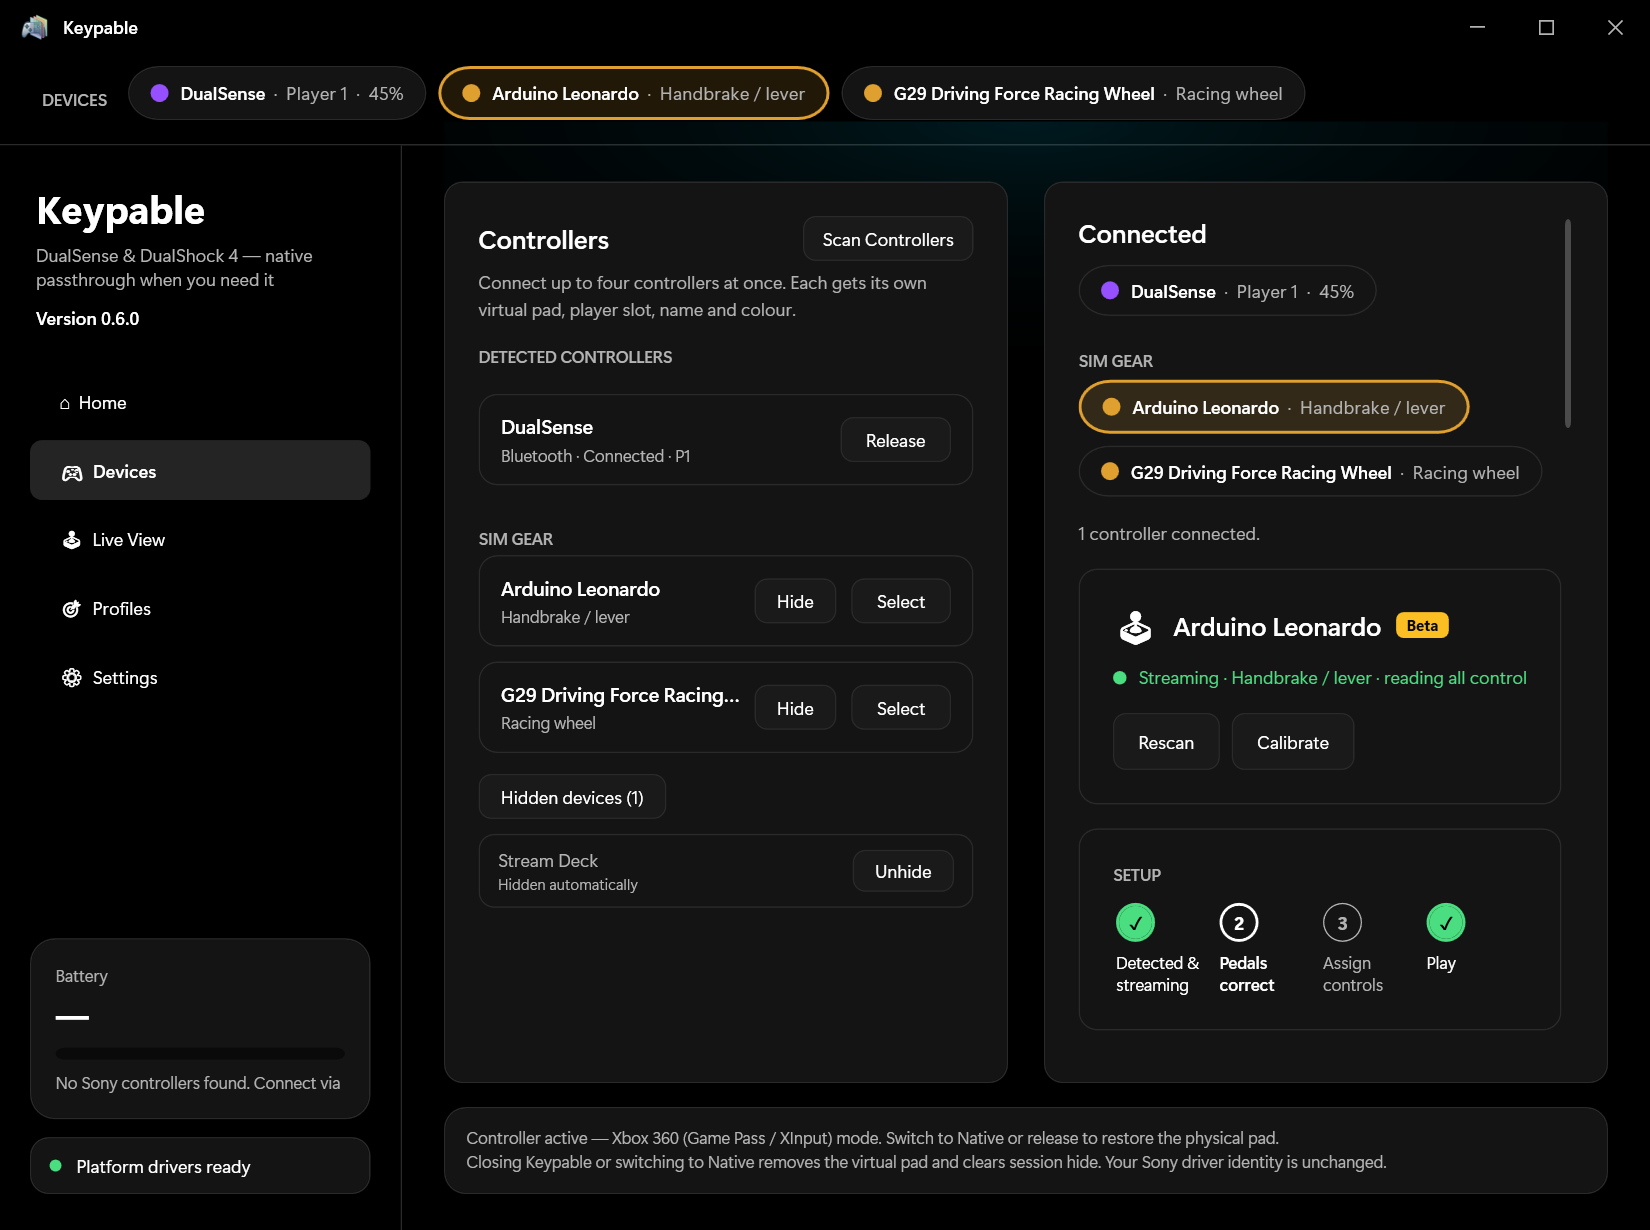Hide the G29 Driving Force Racing wheel

(795, 708)
